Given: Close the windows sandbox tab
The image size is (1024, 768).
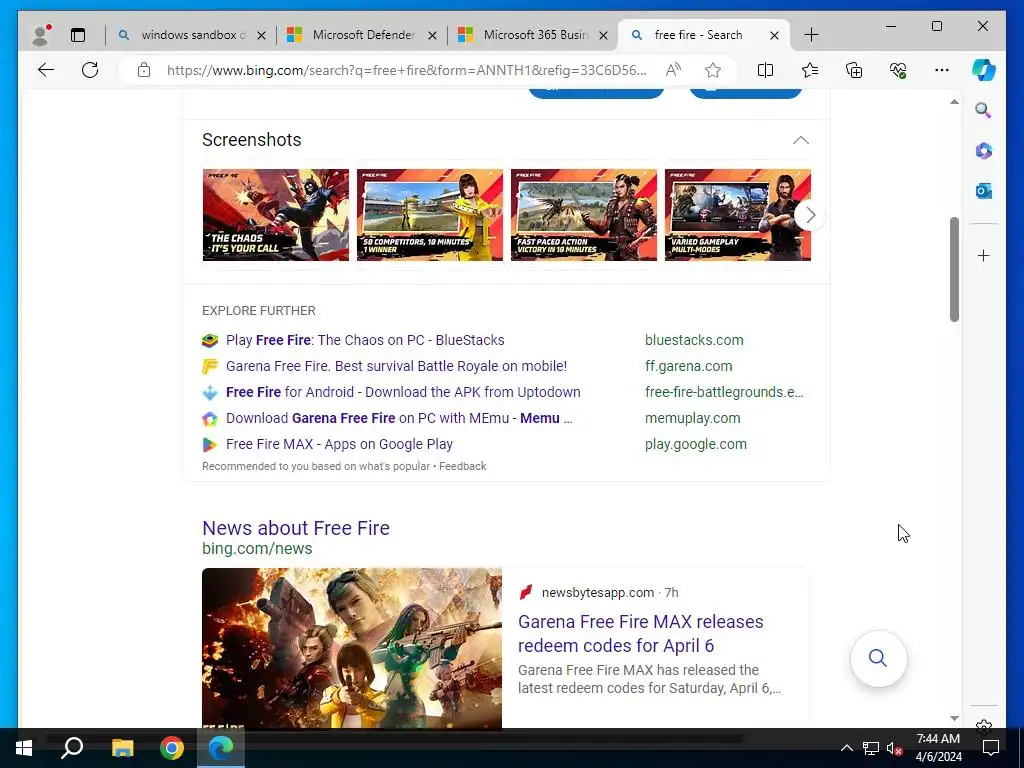Looking at the screenshot, I should 261,35.
